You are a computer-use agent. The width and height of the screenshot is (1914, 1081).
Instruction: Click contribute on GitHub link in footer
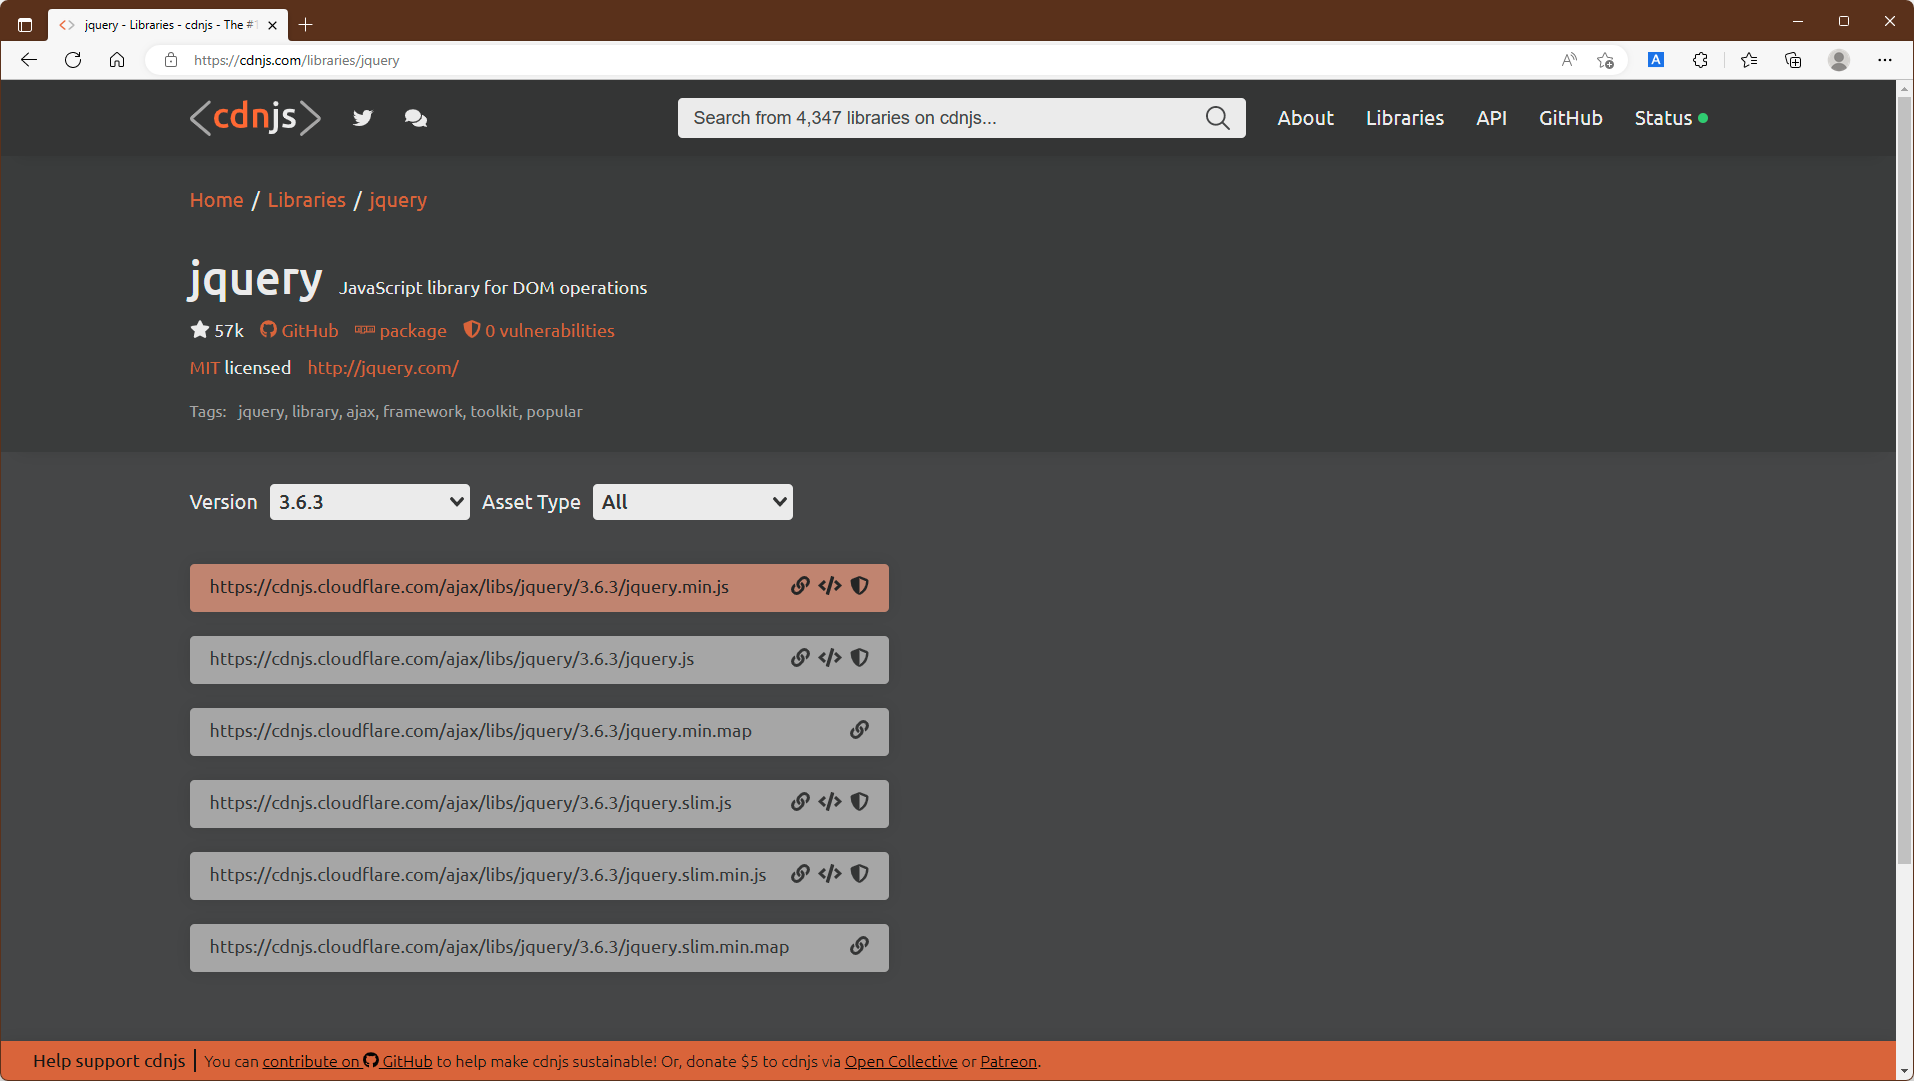coord(347,1061)
